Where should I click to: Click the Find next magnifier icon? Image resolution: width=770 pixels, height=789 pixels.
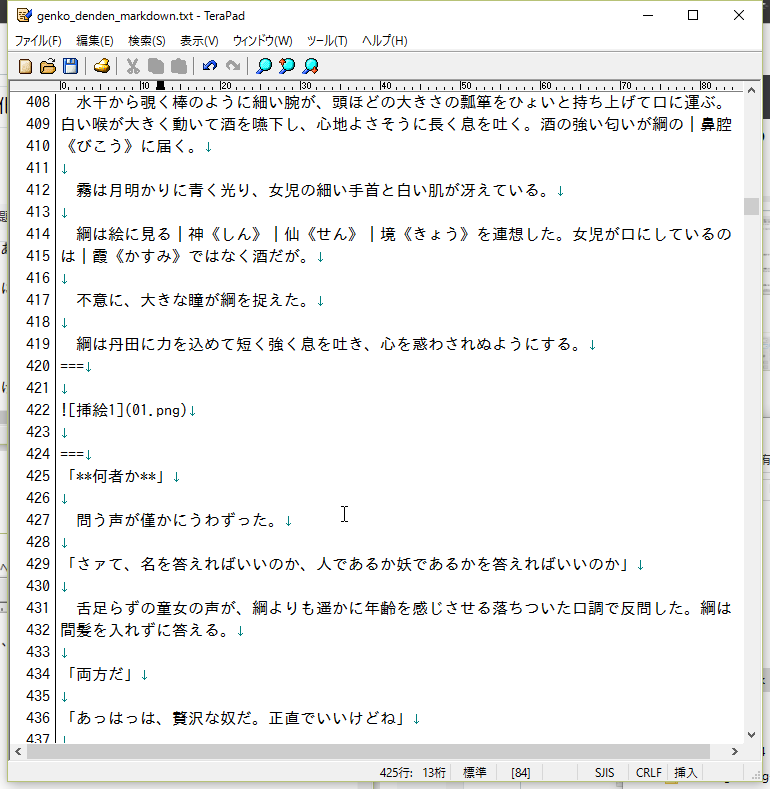click(311, 66)
